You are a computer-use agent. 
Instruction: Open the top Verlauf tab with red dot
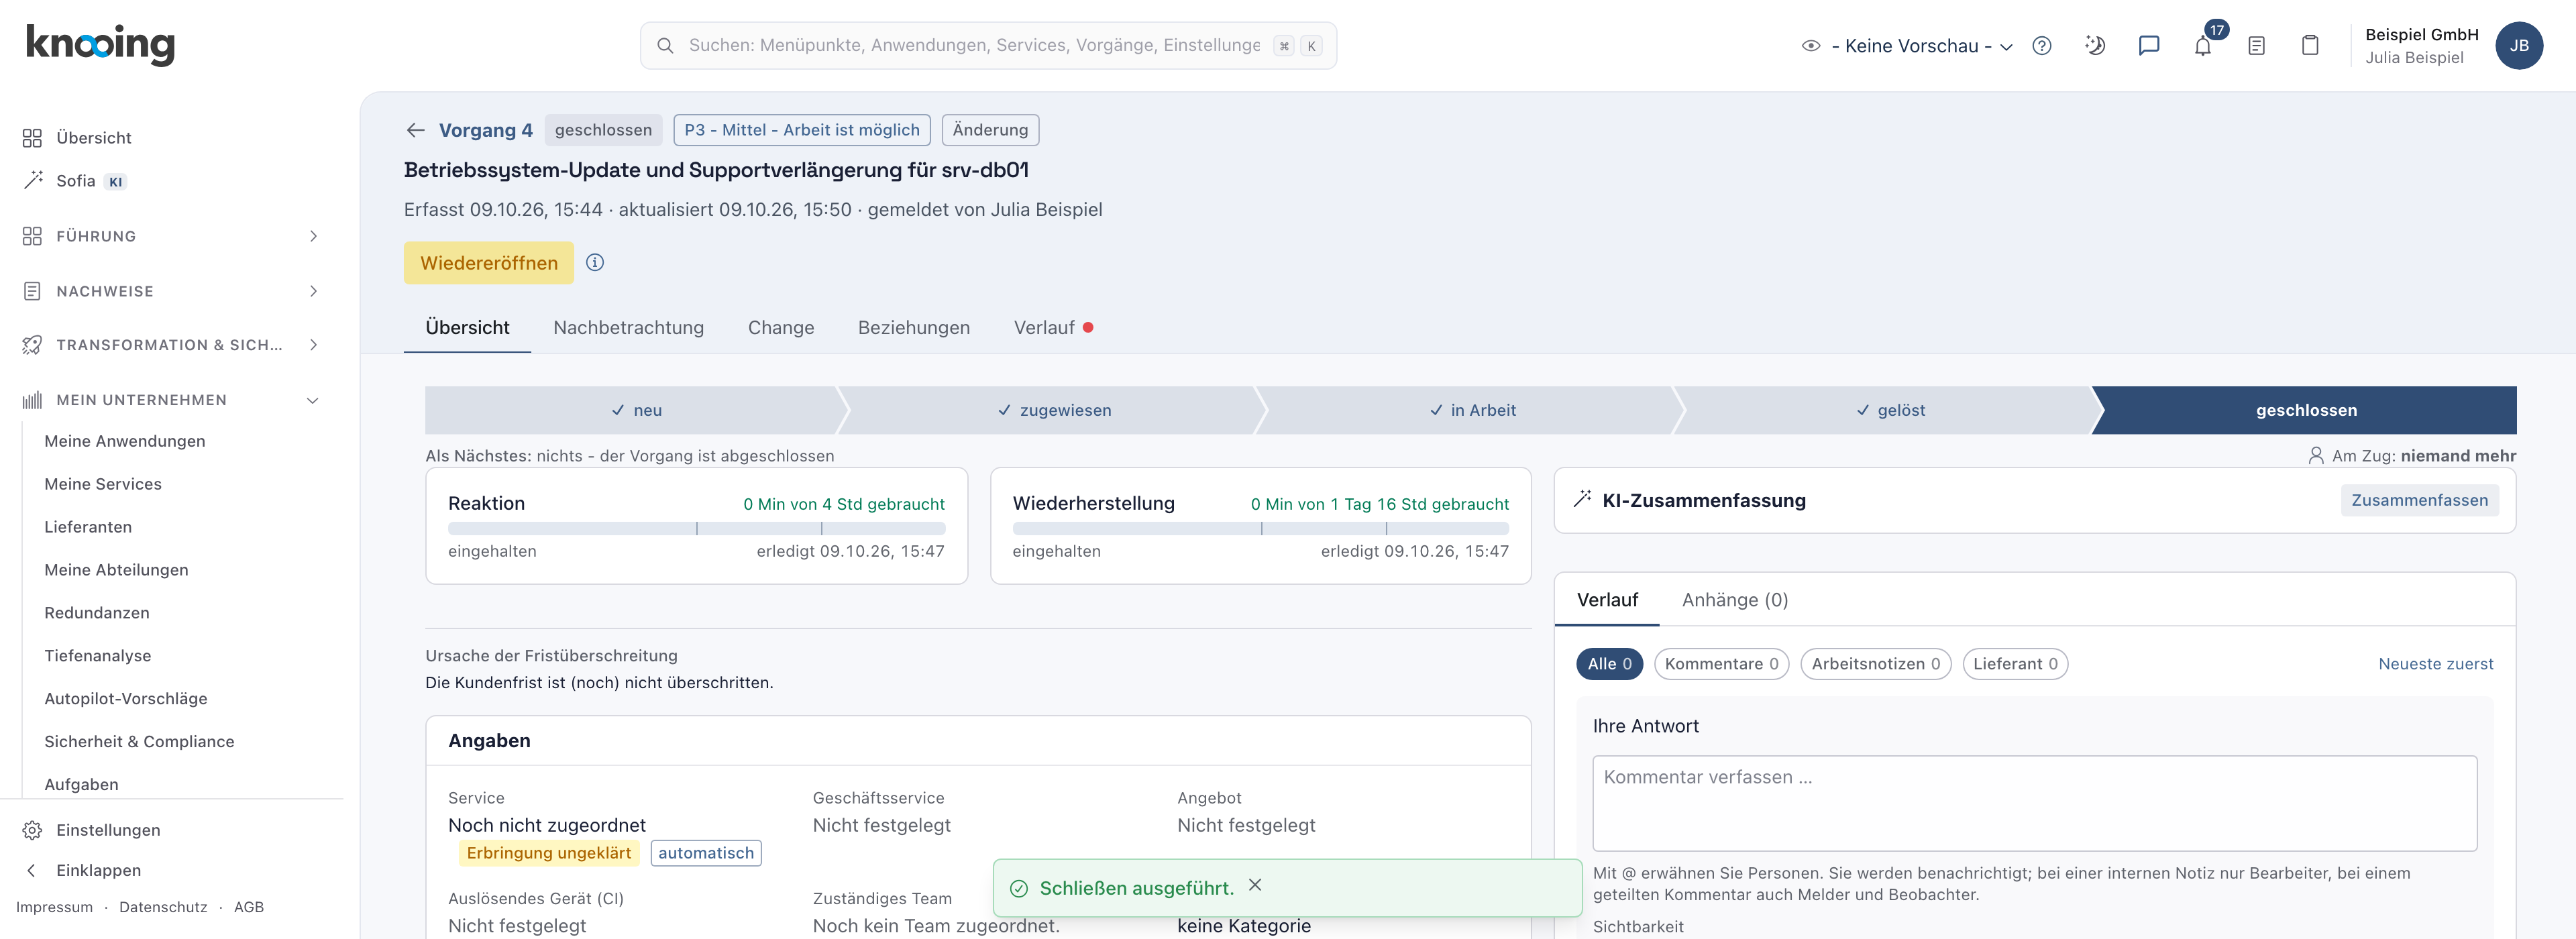(1053, 328)
